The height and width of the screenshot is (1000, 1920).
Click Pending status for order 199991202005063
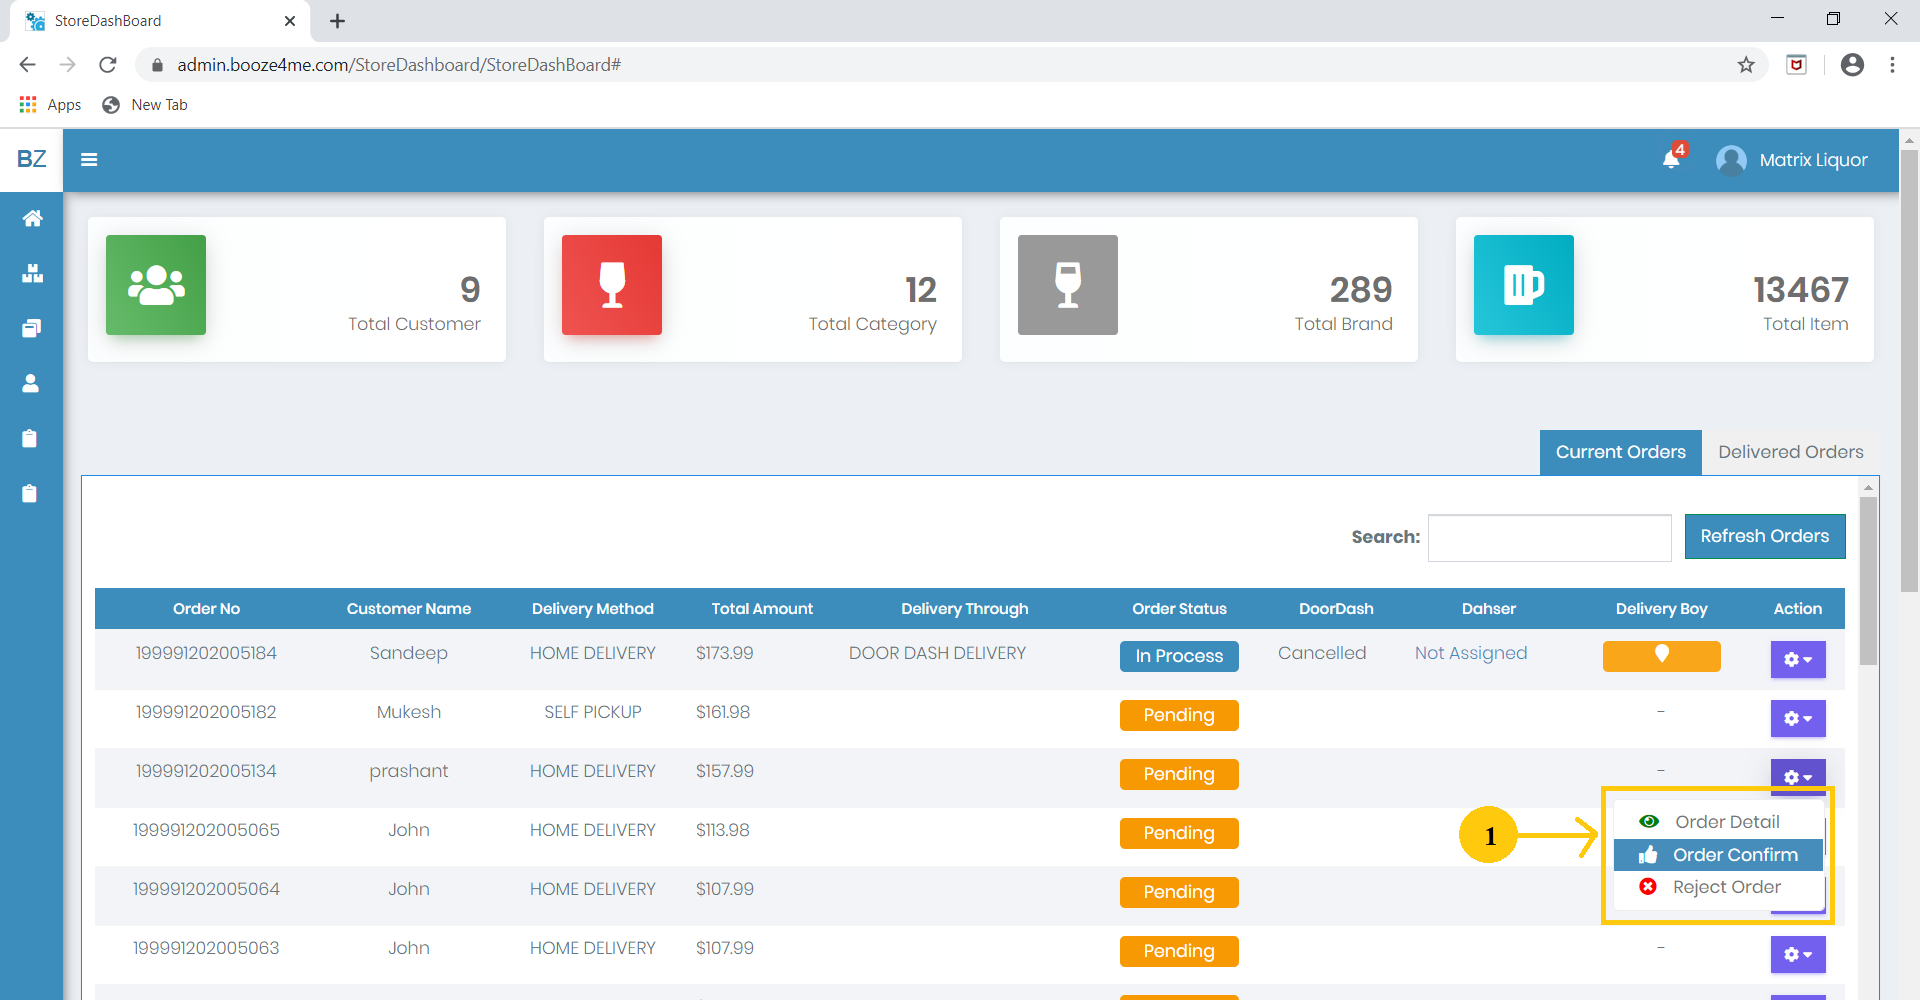pyautogui.click(x=1179, y=951)
